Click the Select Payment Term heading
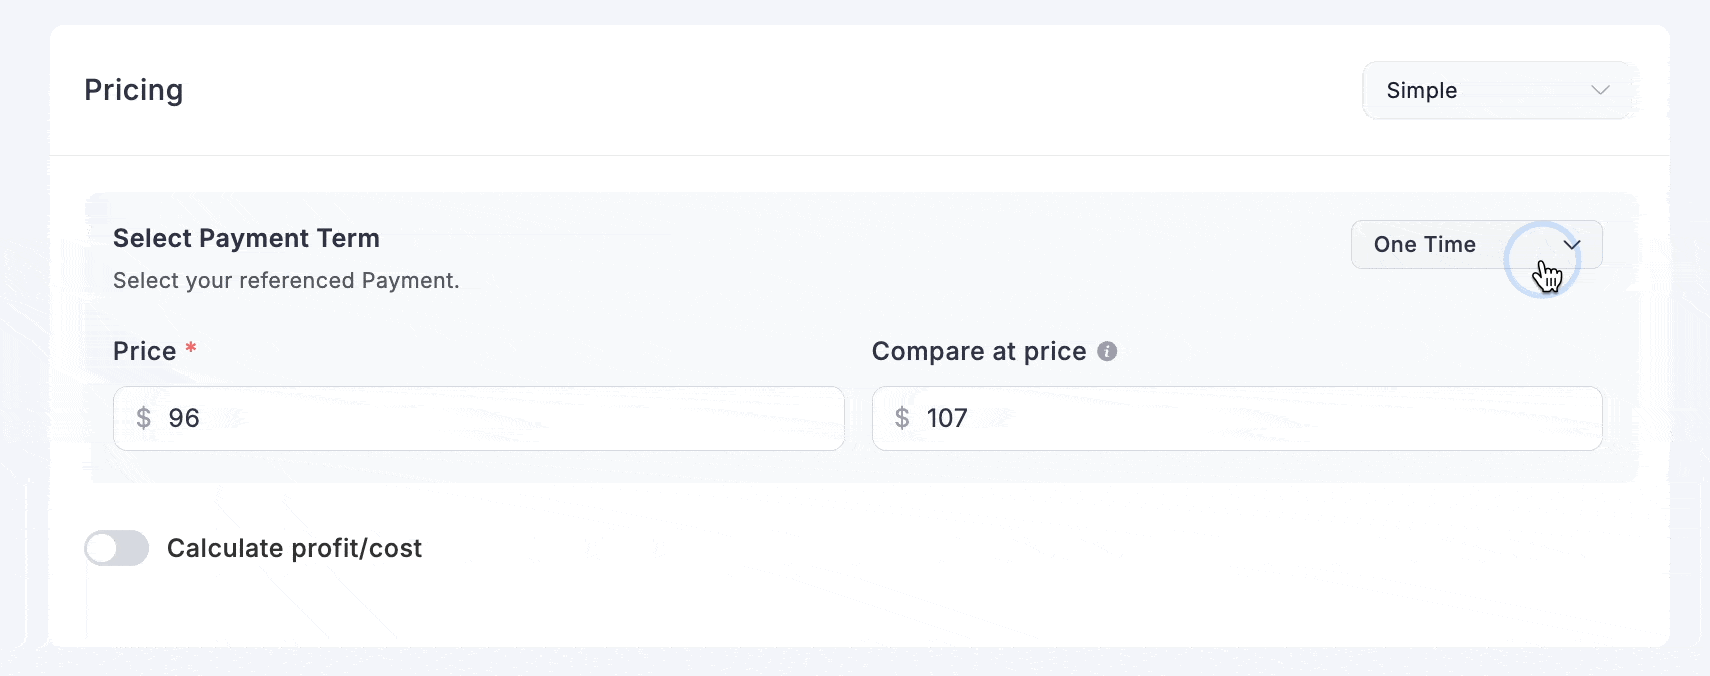 246,238
